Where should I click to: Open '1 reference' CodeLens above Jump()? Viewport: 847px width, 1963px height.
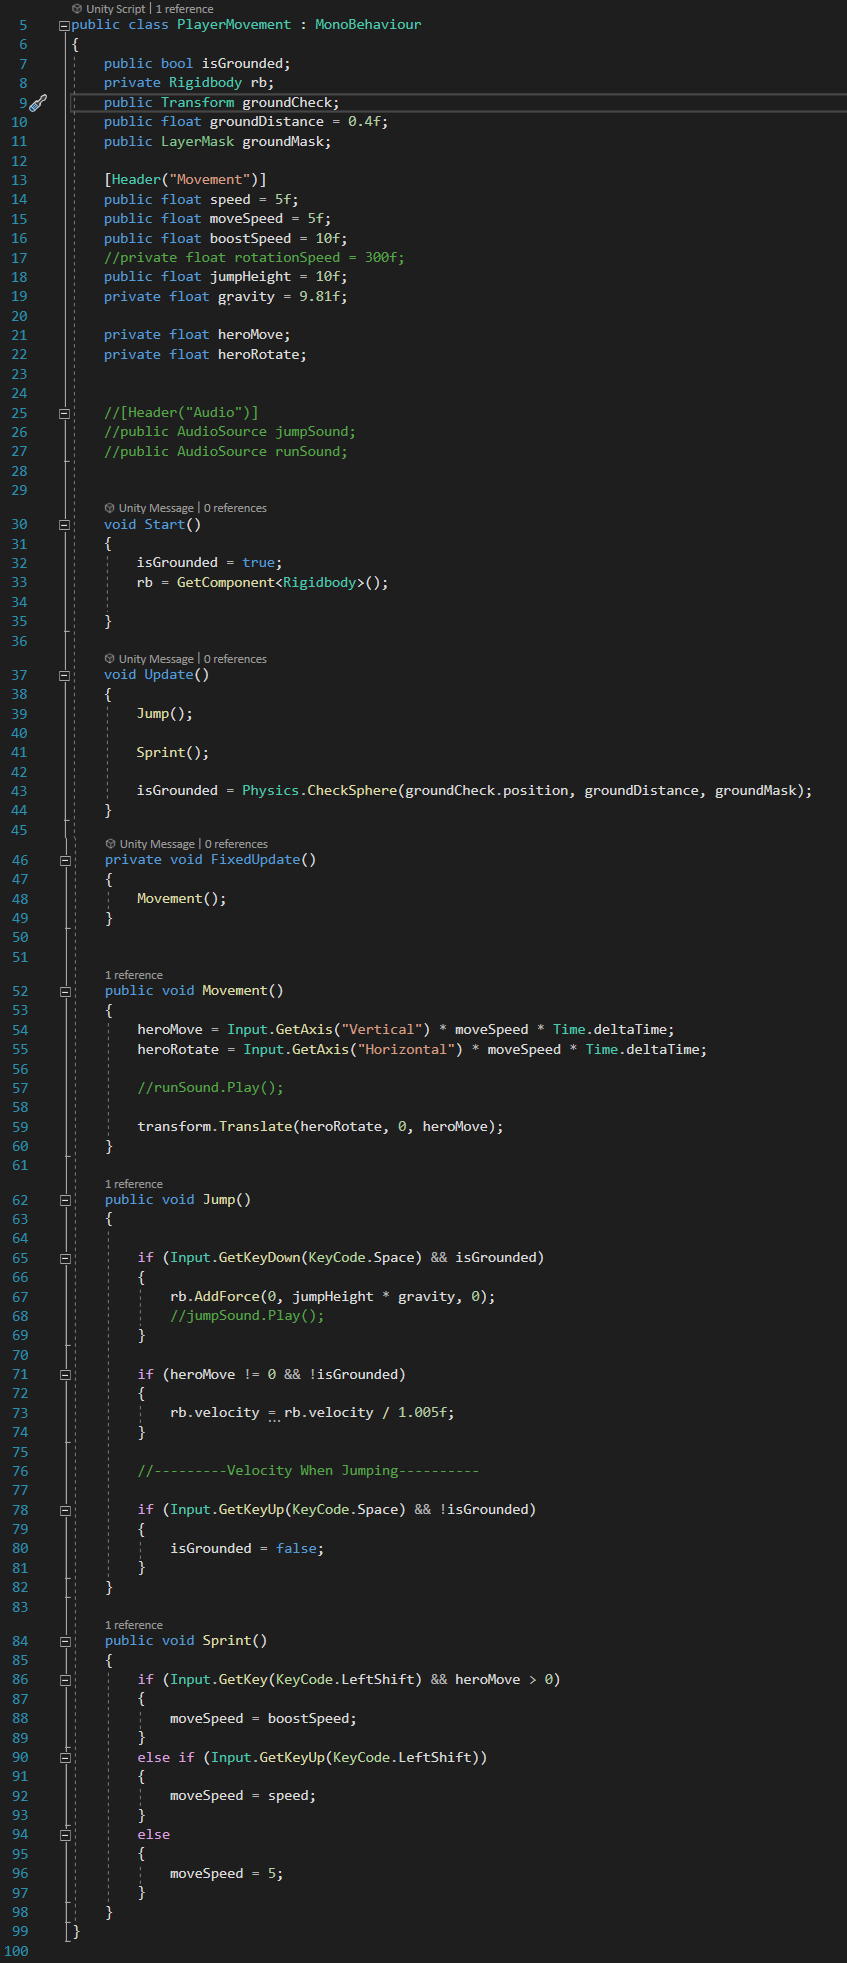(134, 1184)
